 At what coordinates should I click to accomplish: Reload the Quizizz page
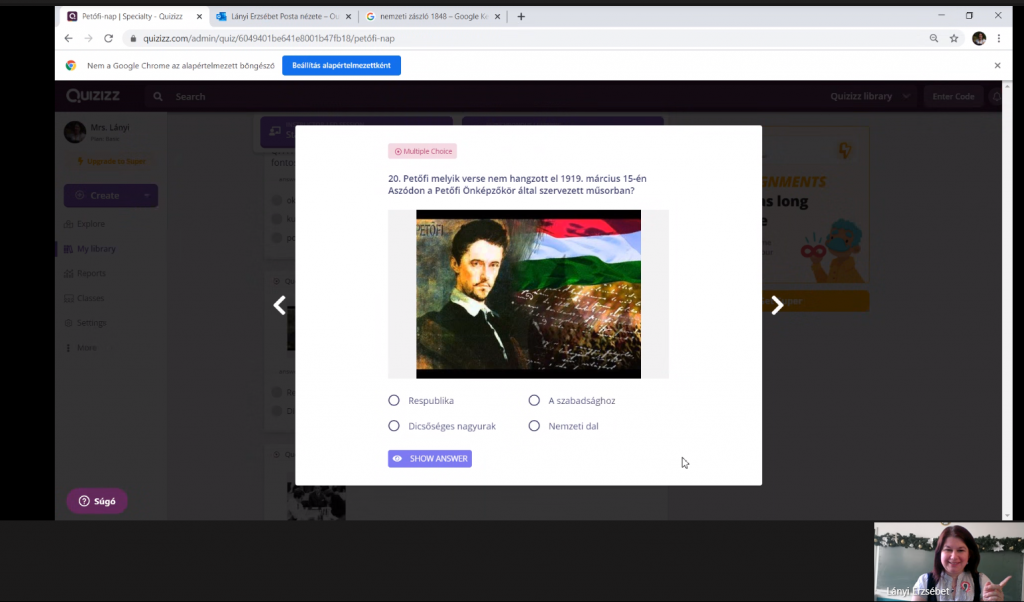click(108, 39)
